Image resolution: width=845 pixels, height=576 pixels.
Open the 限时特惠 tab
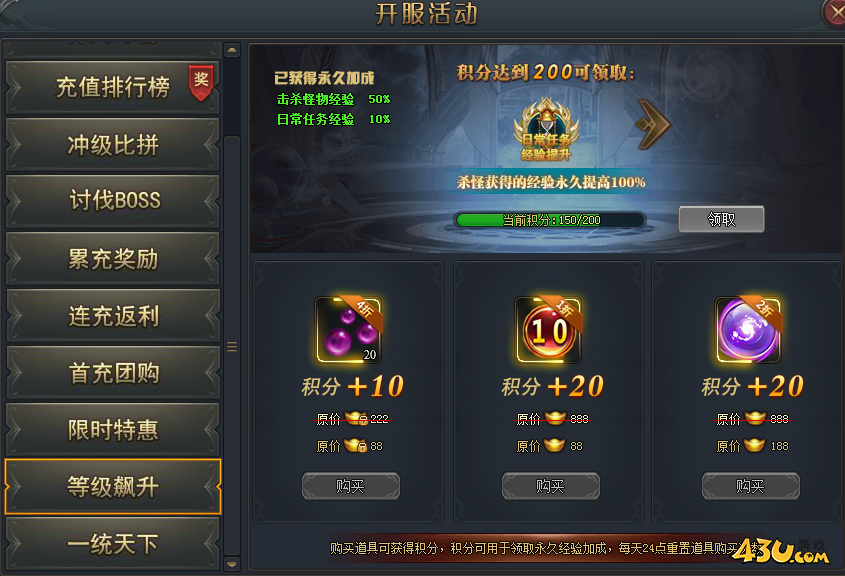[x=113, y=429]
